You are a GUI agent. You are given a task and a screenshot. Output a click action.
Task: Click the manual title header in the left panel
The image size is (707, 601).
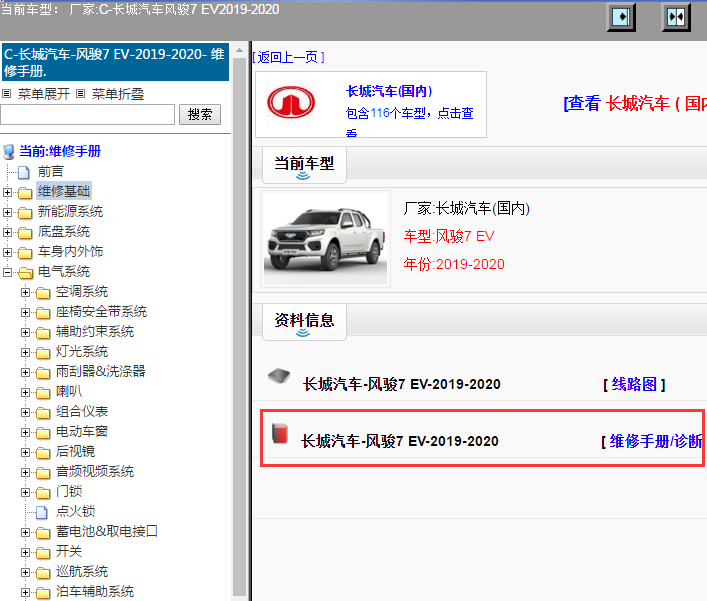(115, 62)
